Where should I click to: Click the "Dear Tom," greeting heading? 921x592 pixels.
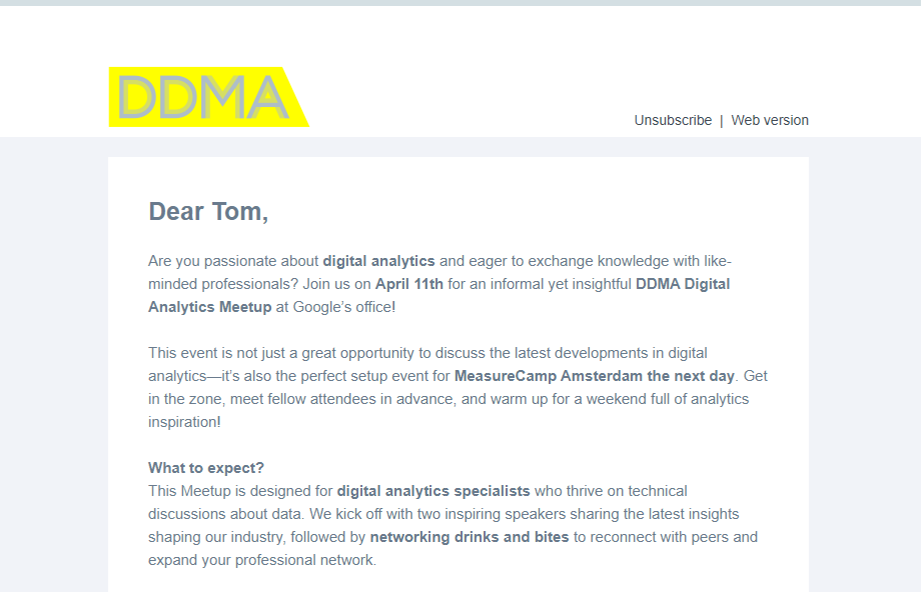pyautogui.click(x=208, y=212)
